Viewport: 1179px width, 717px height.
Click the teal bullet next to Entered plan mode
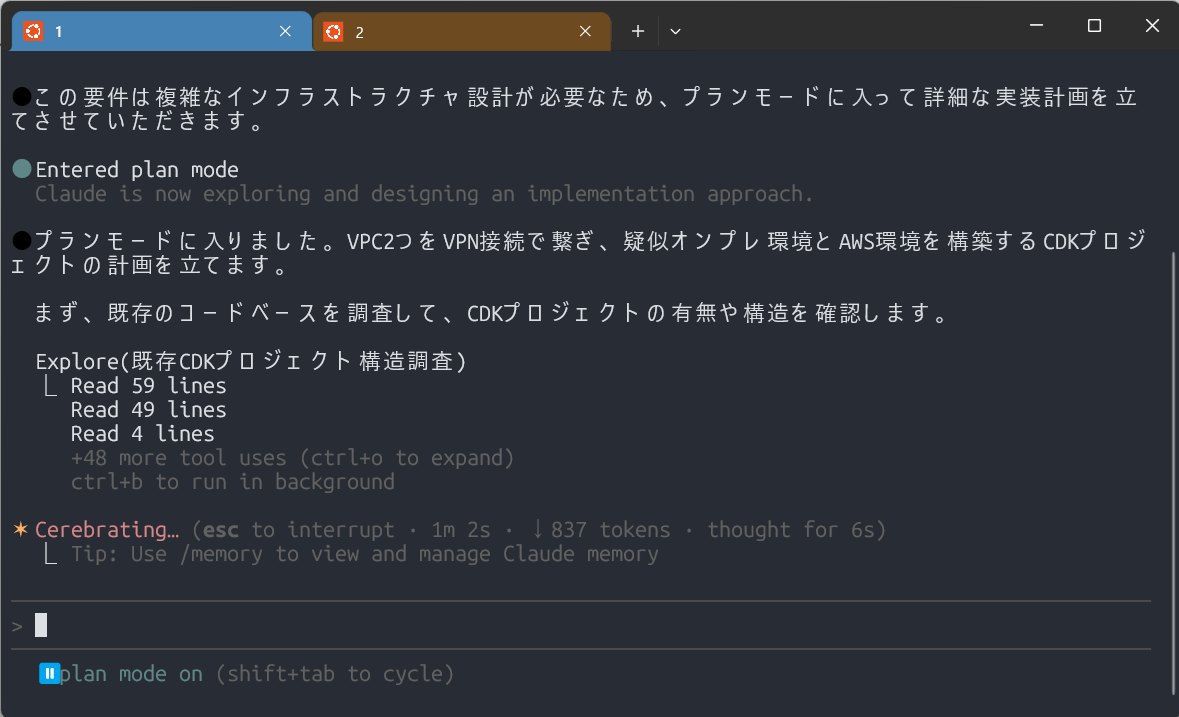[21, 170]
